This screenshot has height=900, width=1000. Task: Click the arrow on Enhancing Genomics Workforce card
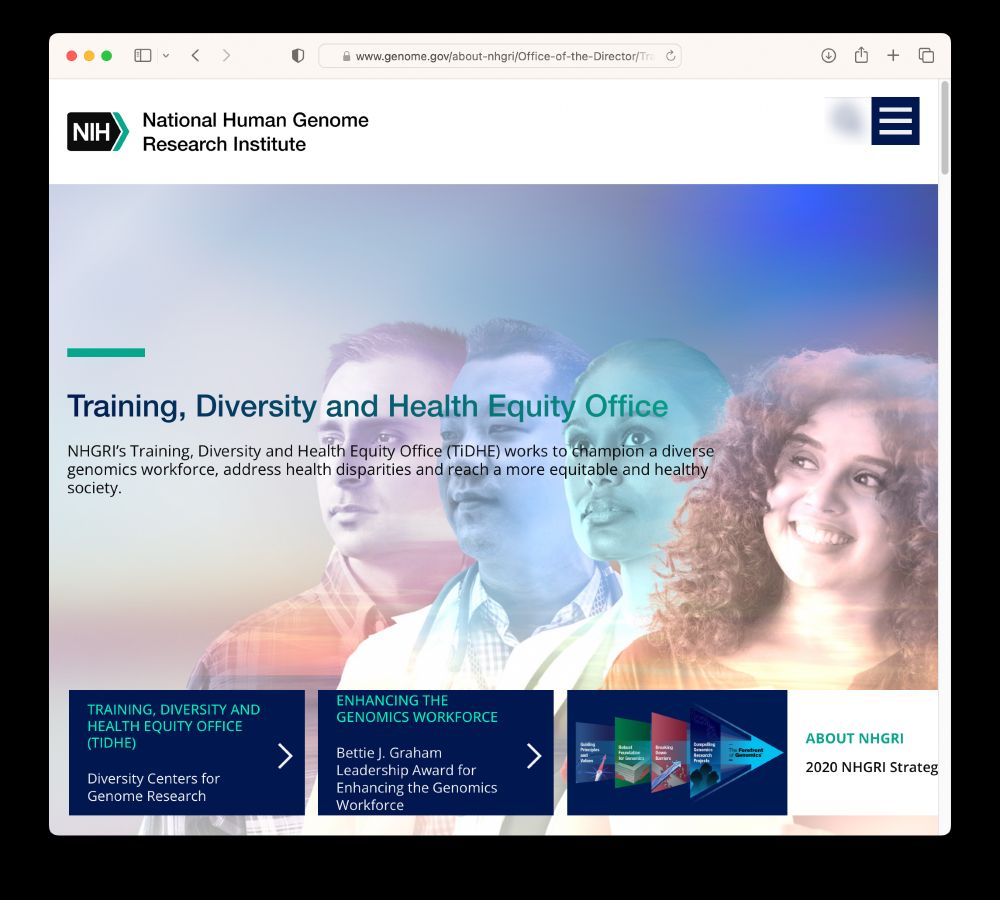534,755
